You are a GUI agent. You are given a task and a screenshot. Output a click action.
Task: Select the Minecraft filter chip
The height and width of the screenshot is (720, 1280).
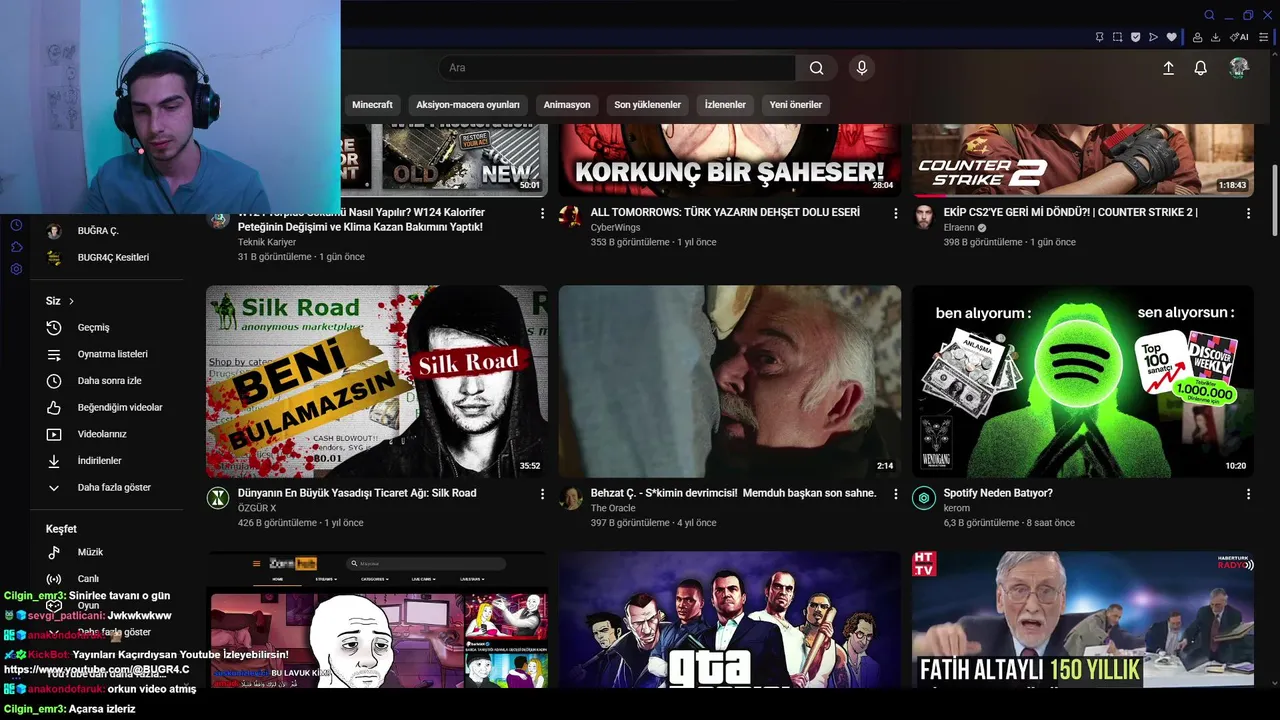tap(372, 105)
